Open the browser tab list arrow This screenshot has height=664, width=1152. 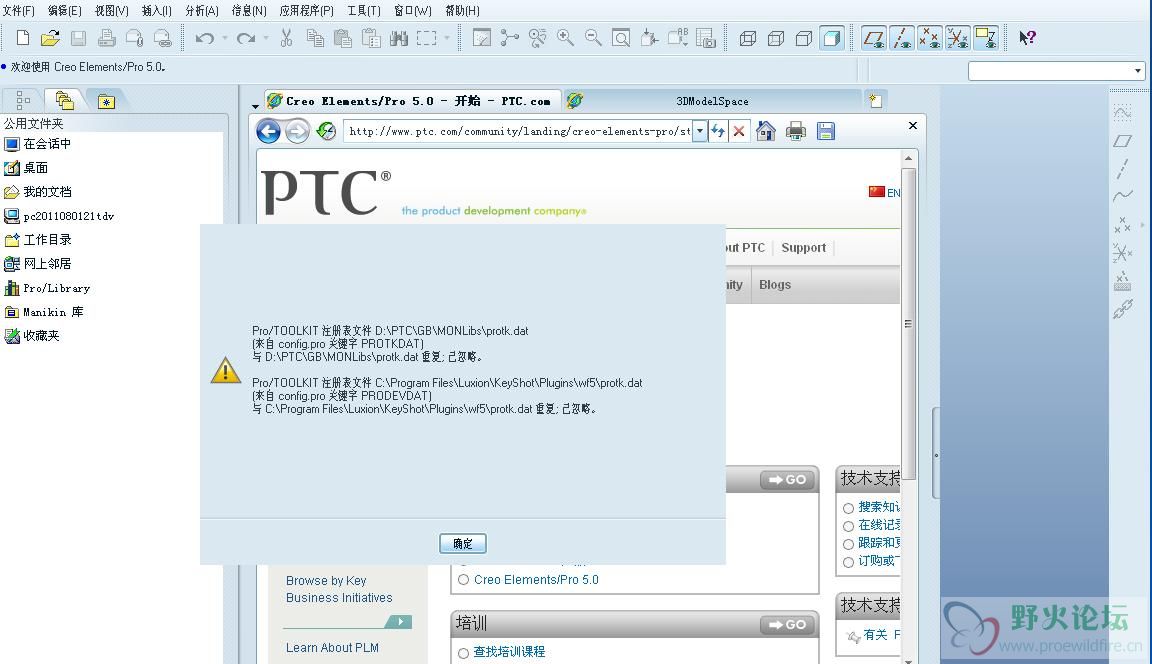point(256,106)
